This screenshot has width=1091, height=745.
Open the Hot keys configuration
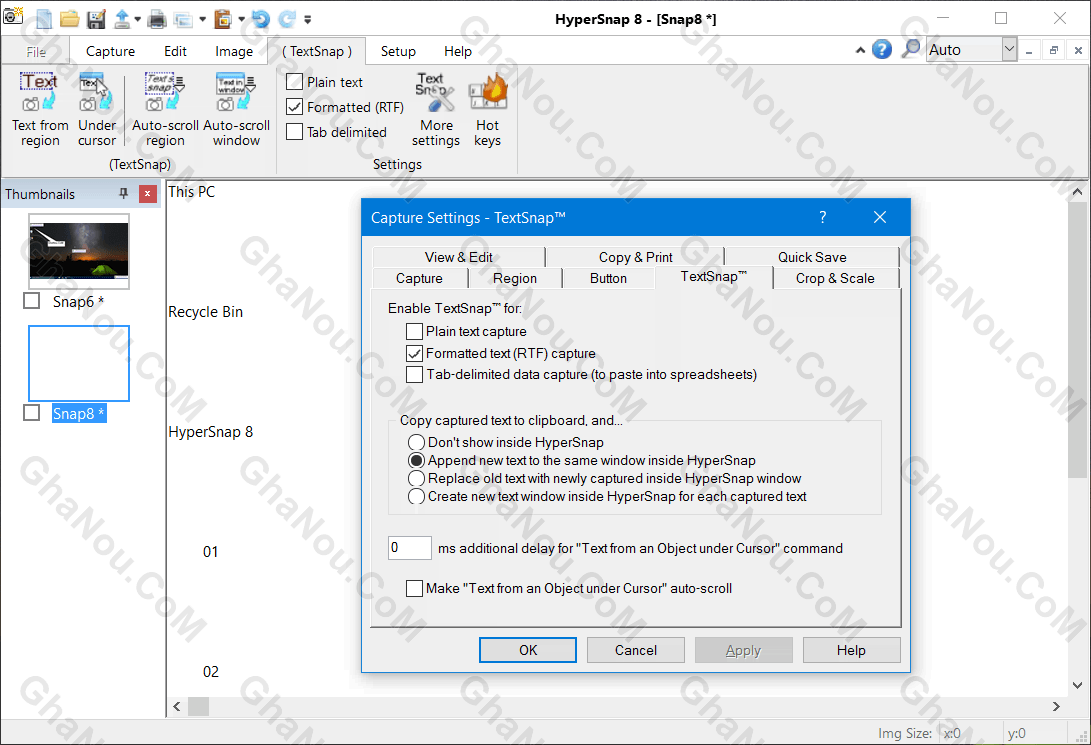tap(487, 110)
